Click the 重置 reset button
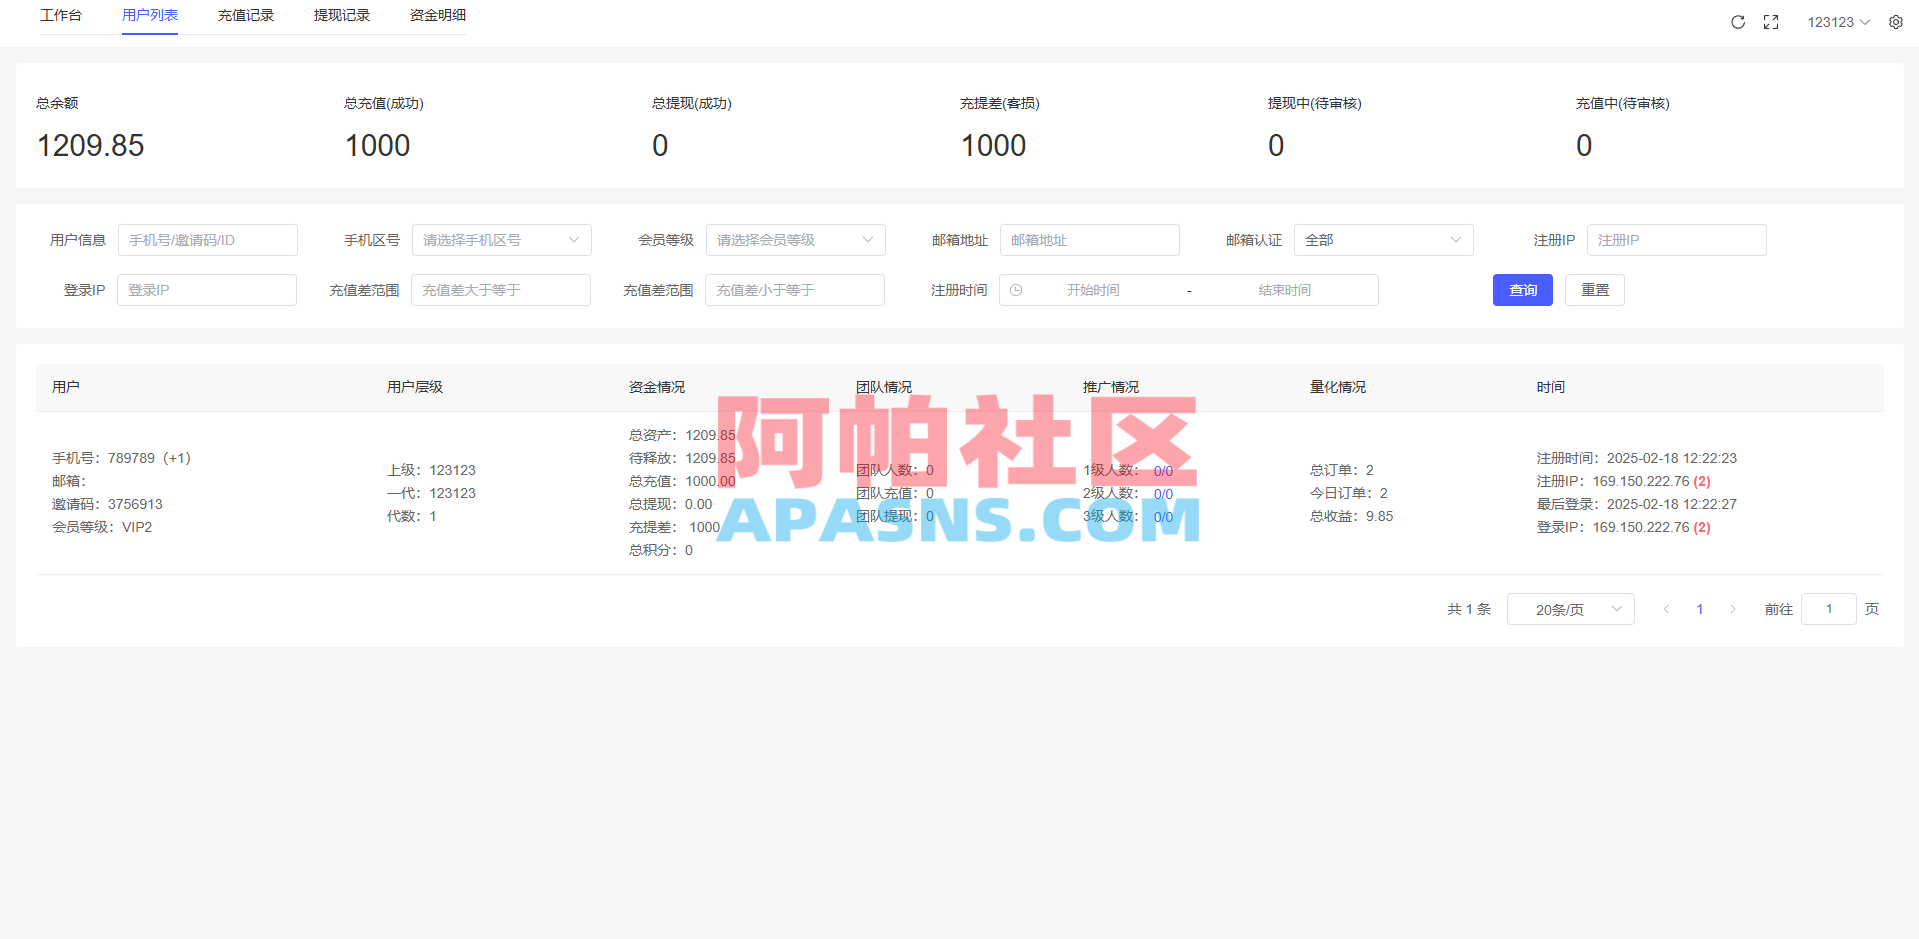 tap(1594, 289)
